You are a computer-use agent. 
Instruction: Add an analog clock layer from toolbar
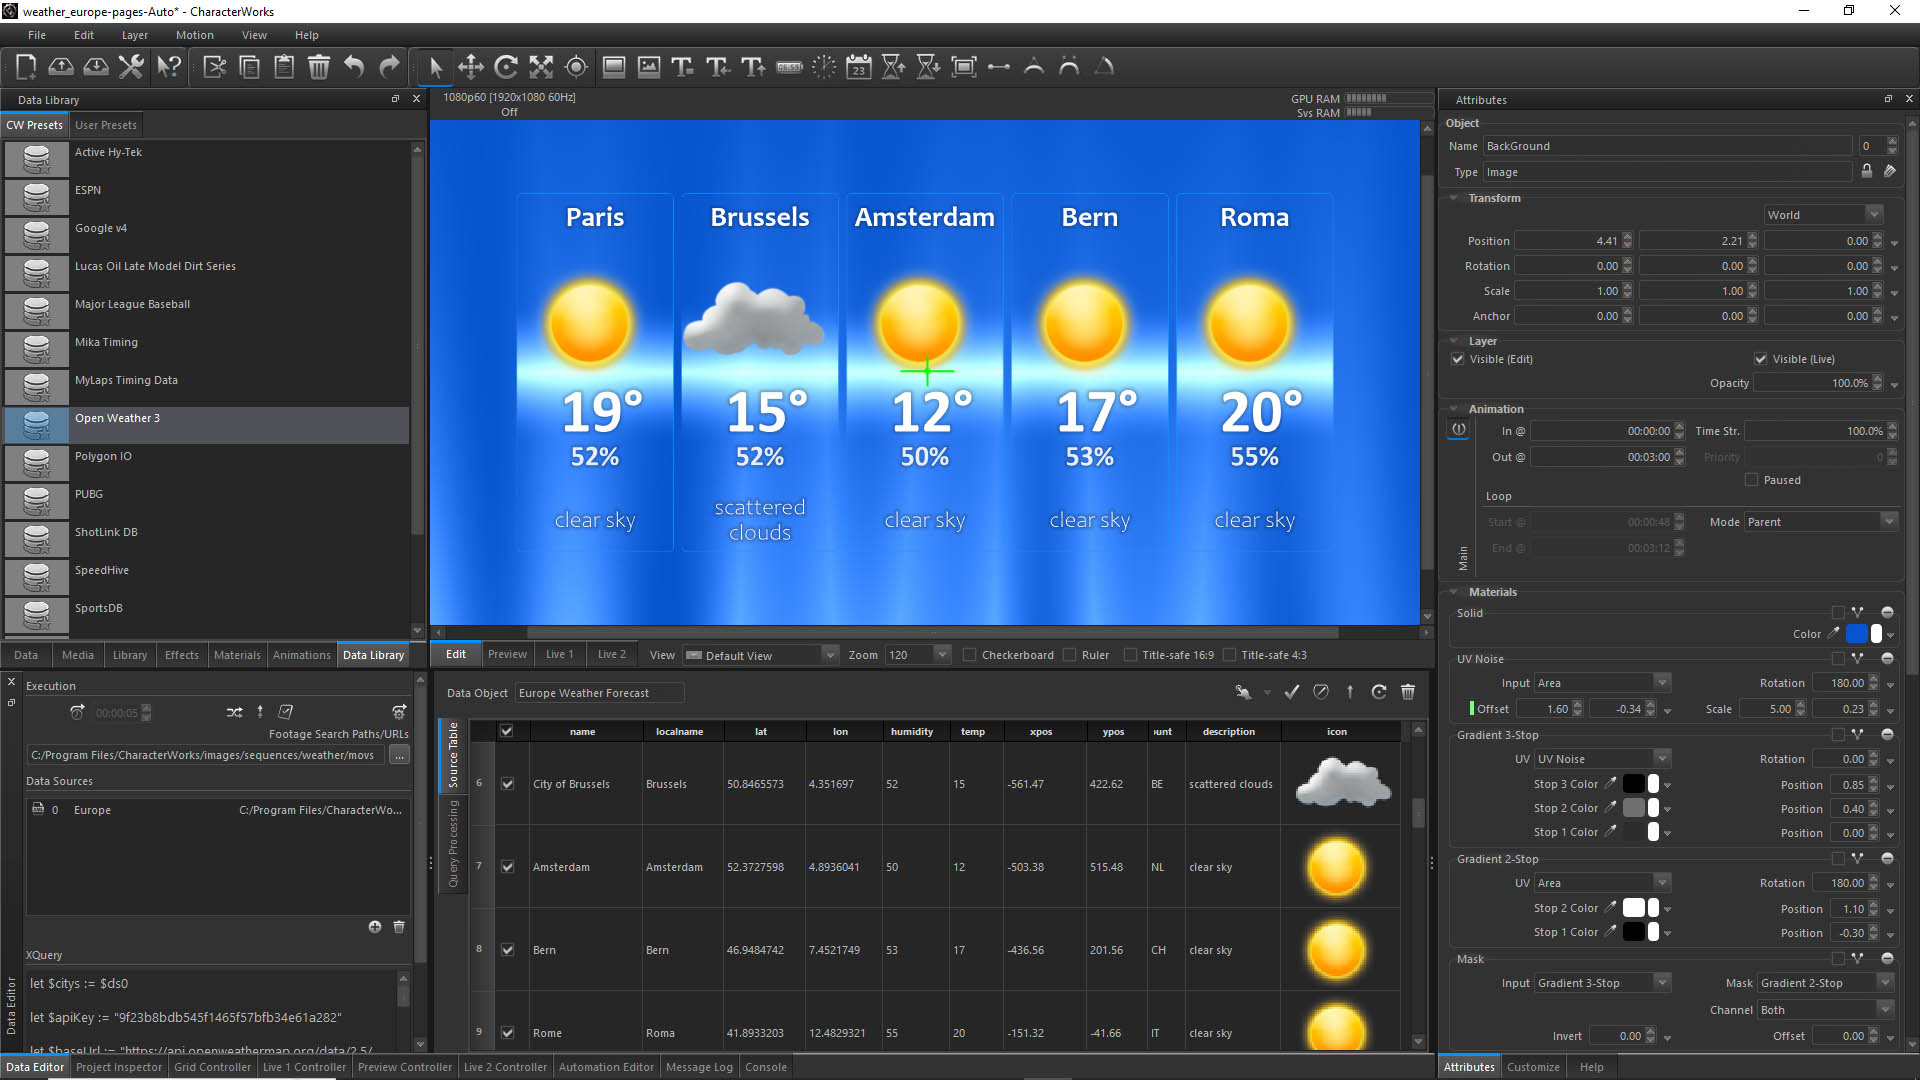click(824, 67)
